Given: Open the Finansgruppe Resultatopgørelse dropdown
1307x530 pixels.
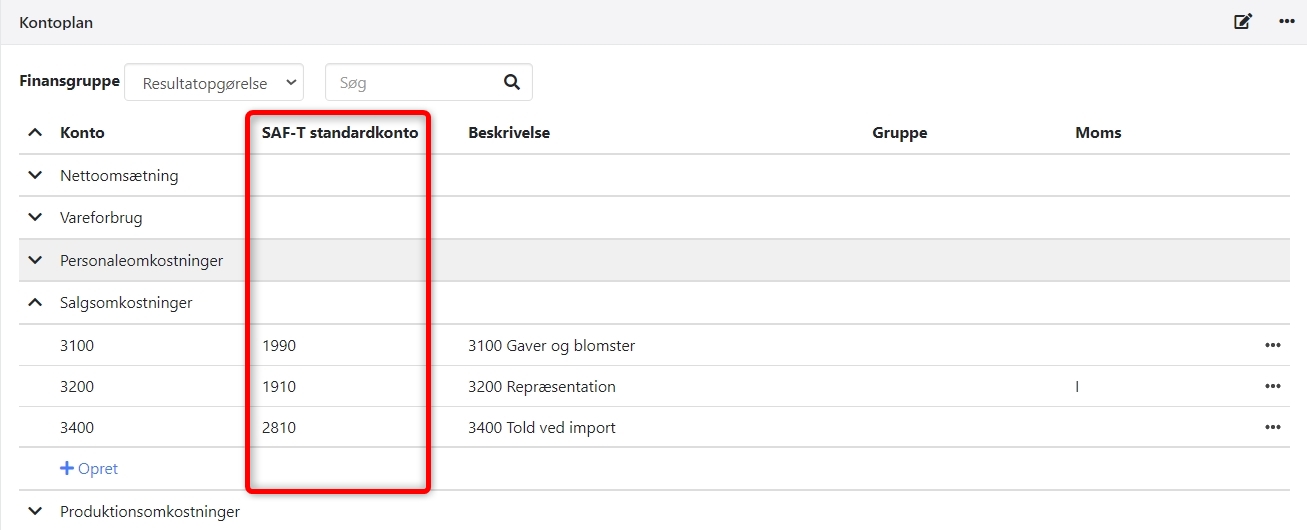Looking at the screenshot, I should (x=213, y=83).
